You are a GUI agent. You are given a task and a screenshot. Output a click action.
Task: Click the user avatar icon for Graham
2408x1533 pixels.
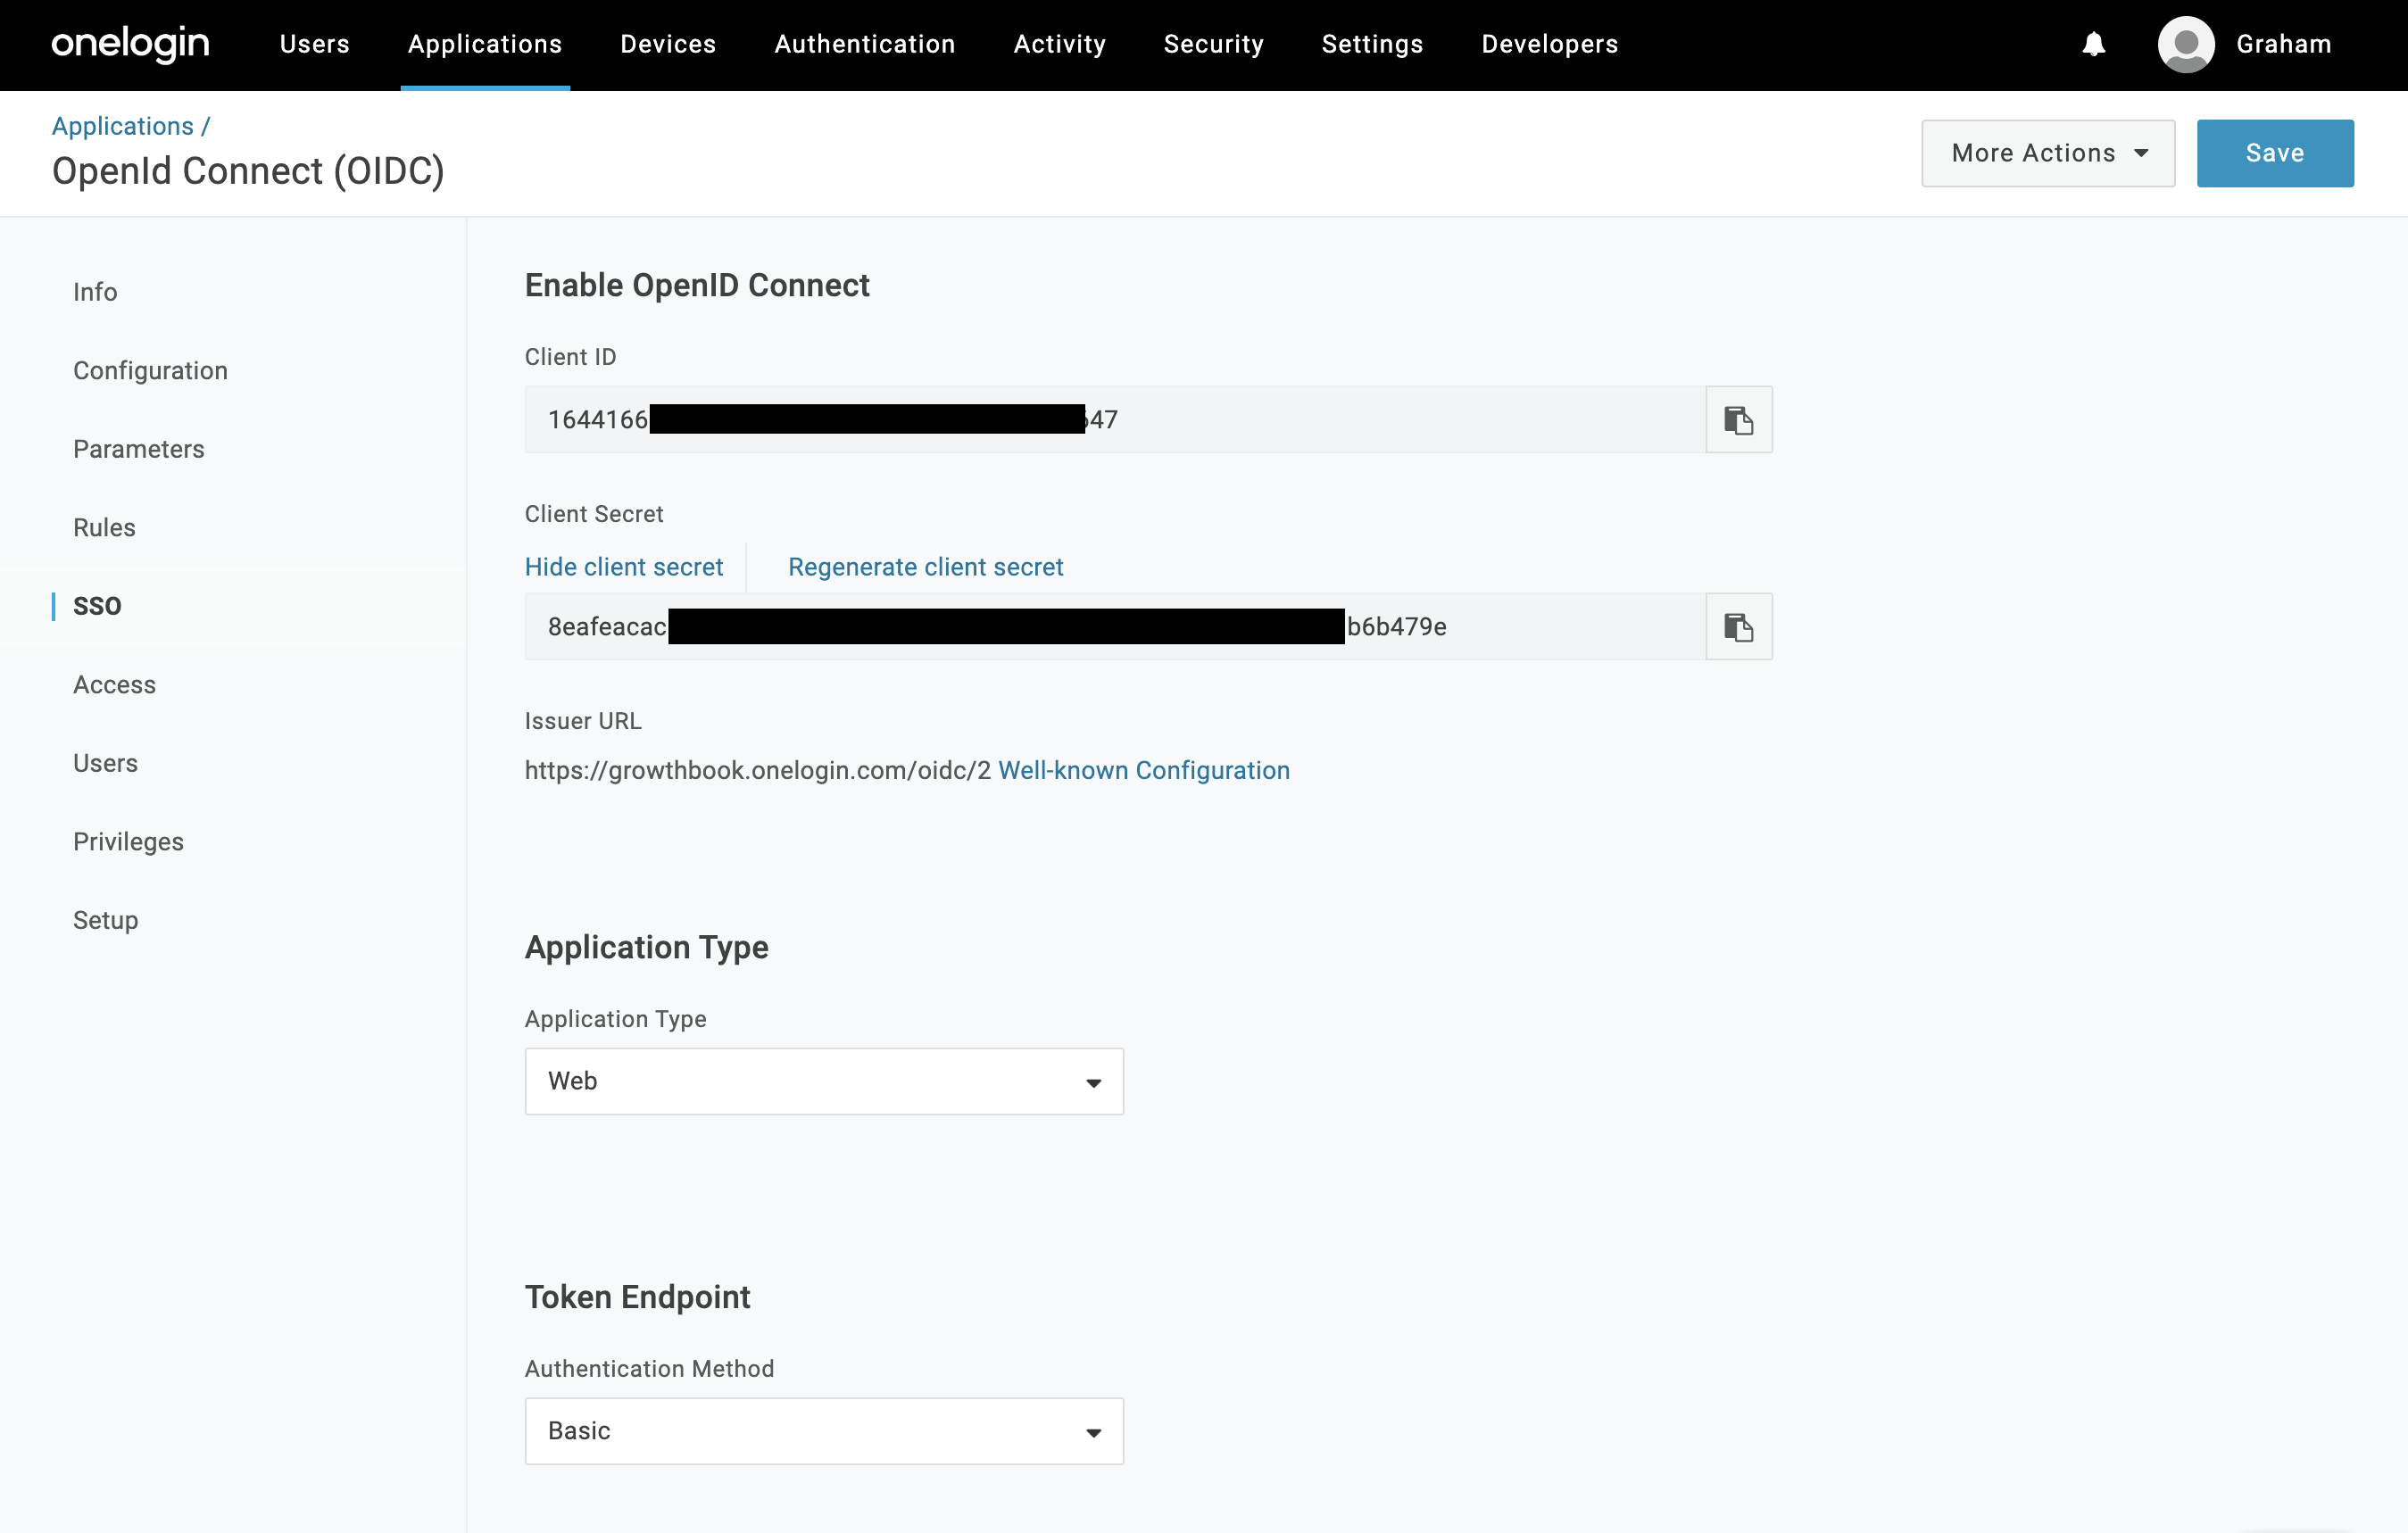2185,44
